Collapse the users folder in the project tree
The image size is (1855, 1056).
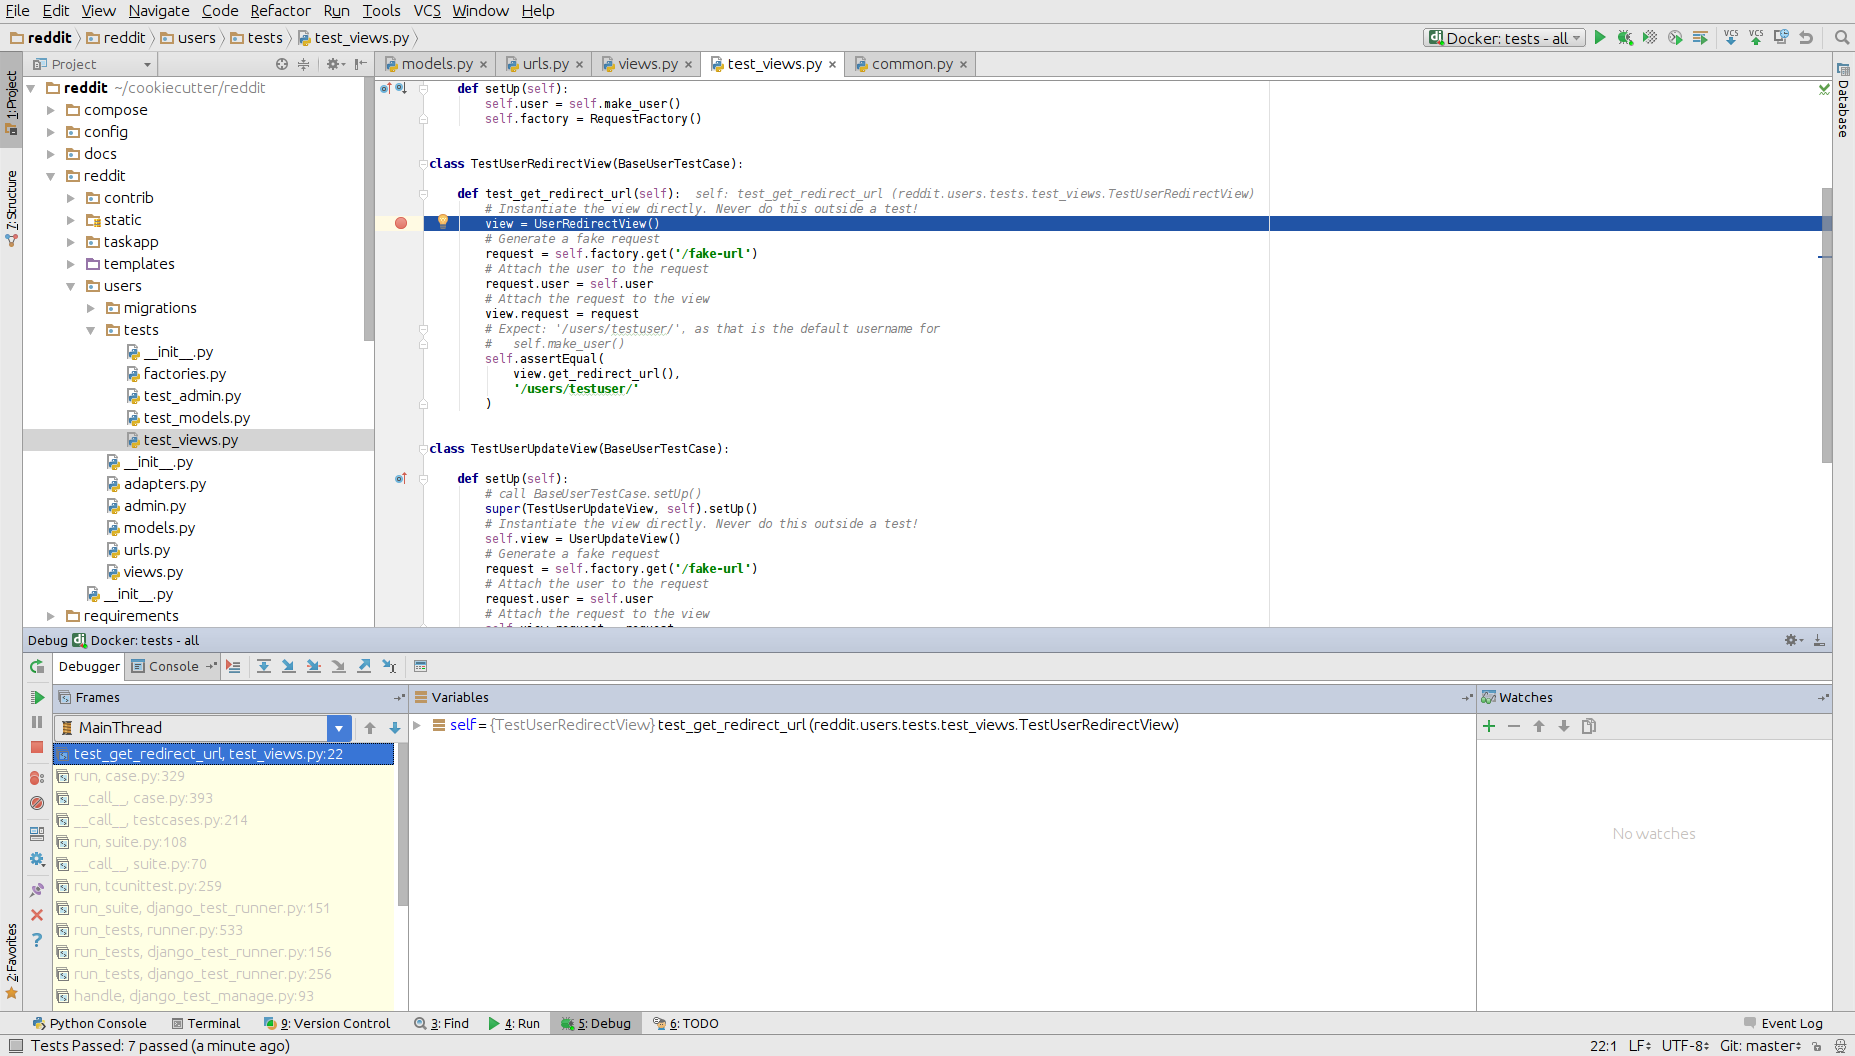pyautogui.click(x=70, y=286)
